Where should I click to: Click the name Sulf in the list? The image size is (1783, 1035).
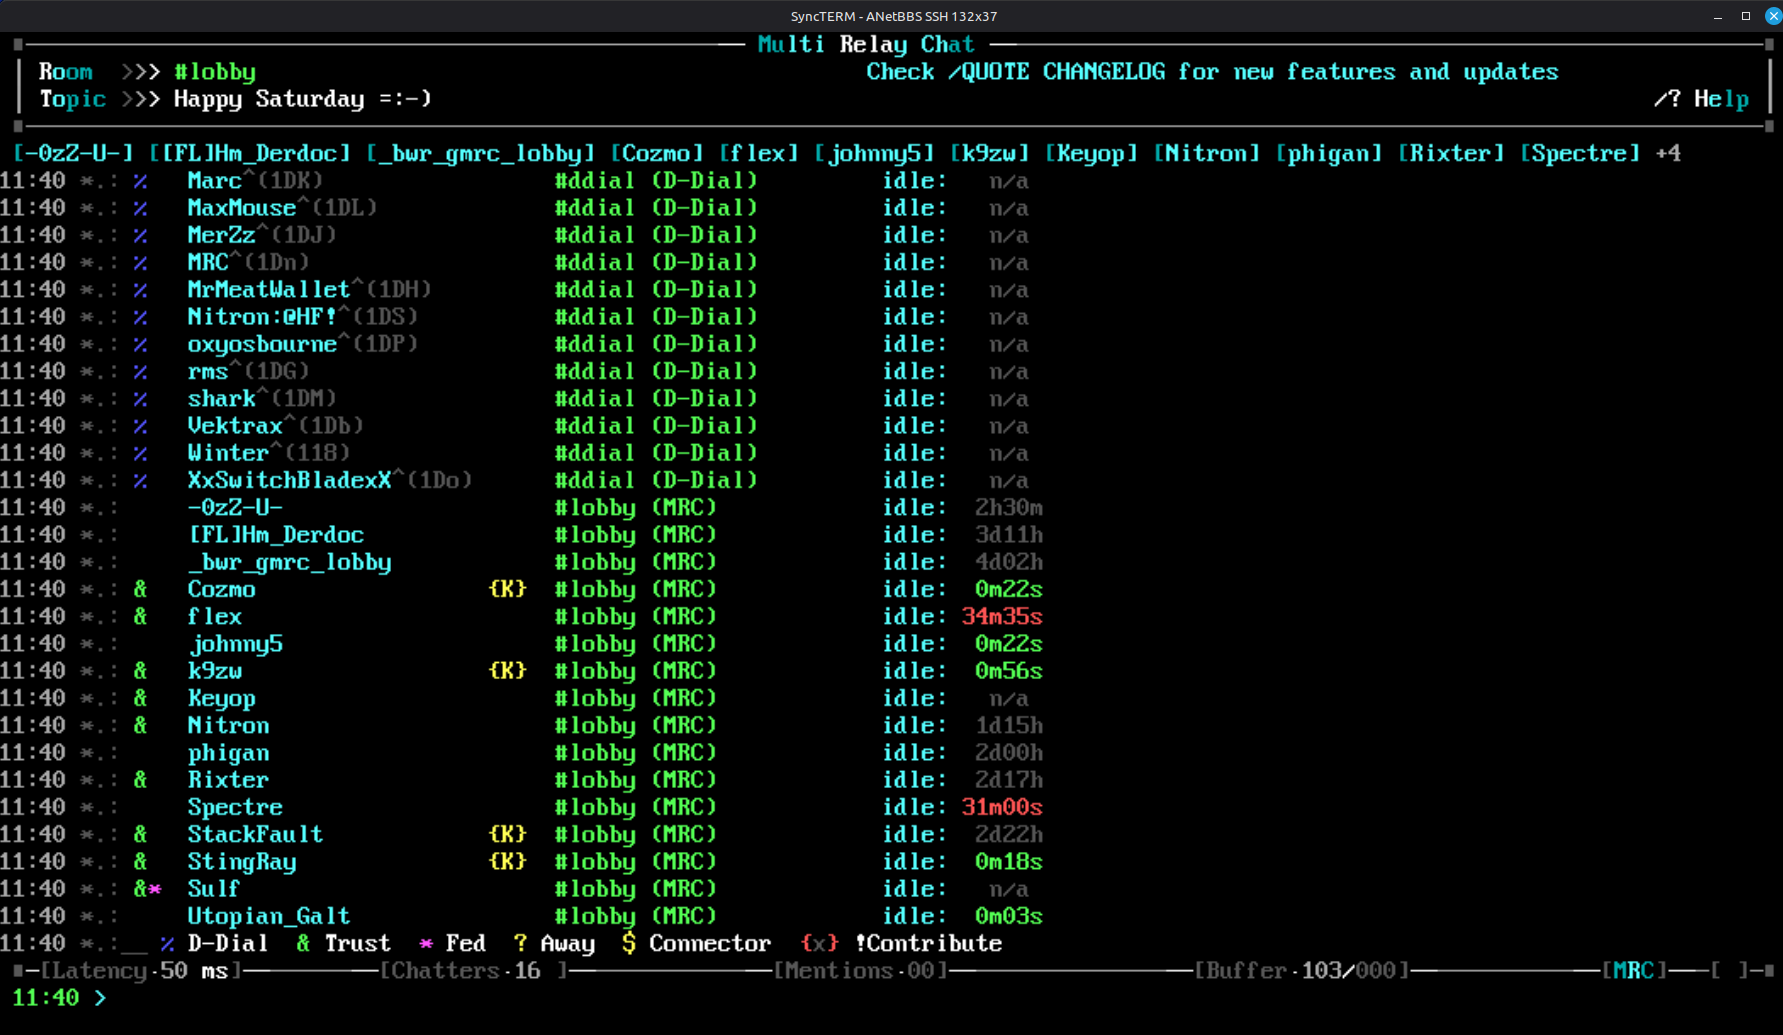[x=214, y=889]
